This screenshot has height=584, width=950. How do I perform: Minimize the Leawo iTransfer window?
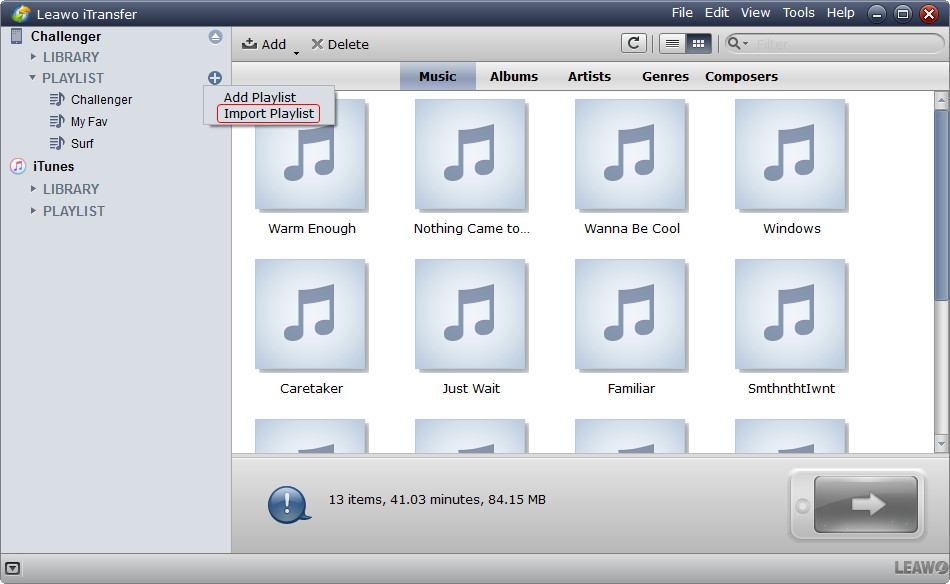click(x=877, y=13)
